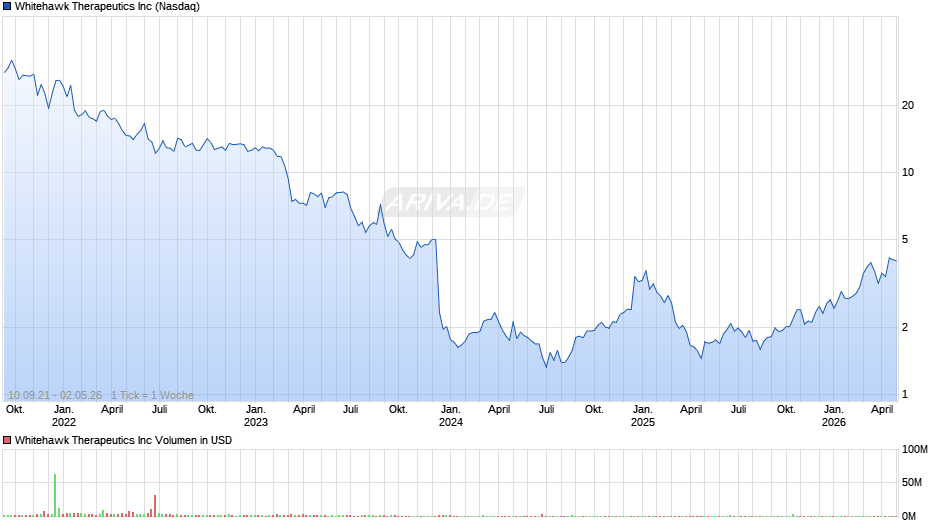The width and height of the screenshot is (940, 526).
Task: Click the price line peak in early January 2025
Action: click(x=646, y=271)
